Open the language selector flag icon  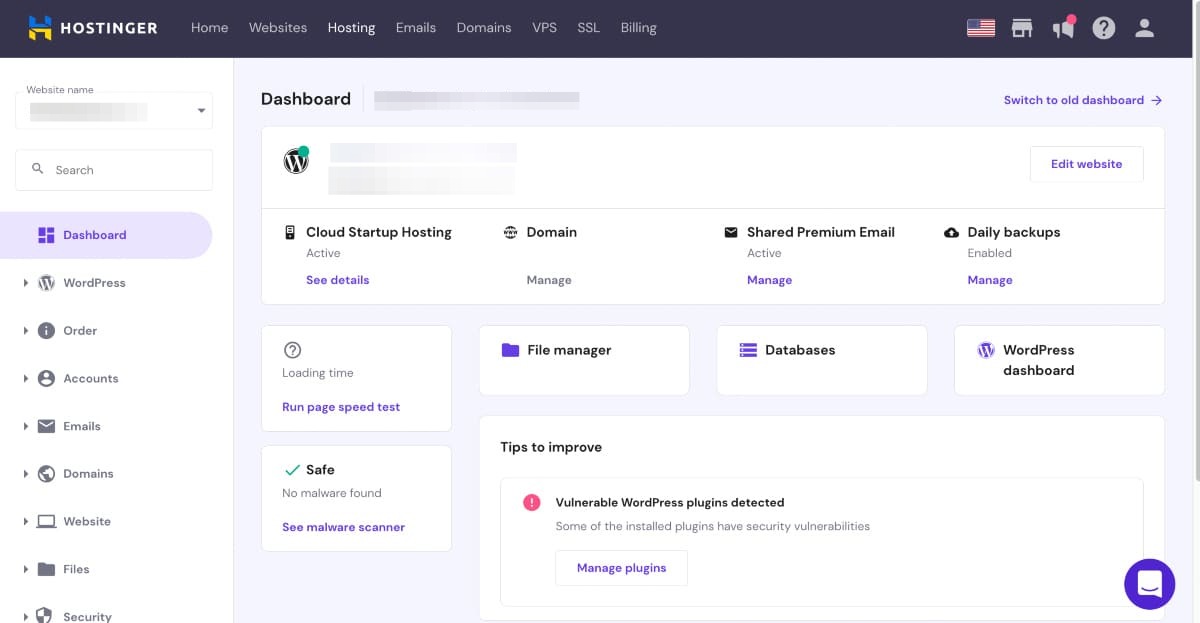tap(981, 27)
